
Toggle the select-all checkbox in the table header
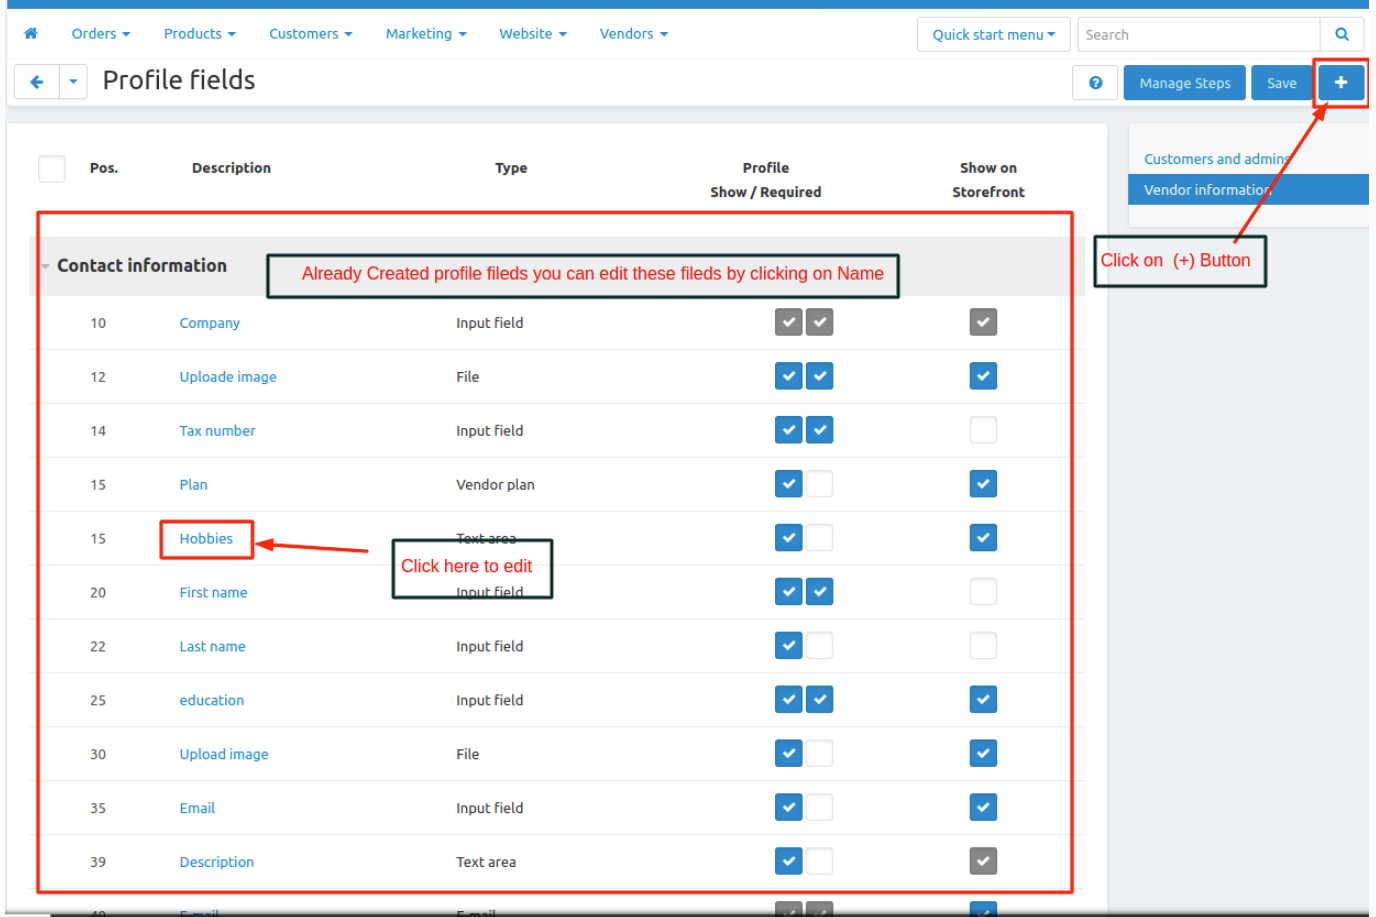(52, 169)
